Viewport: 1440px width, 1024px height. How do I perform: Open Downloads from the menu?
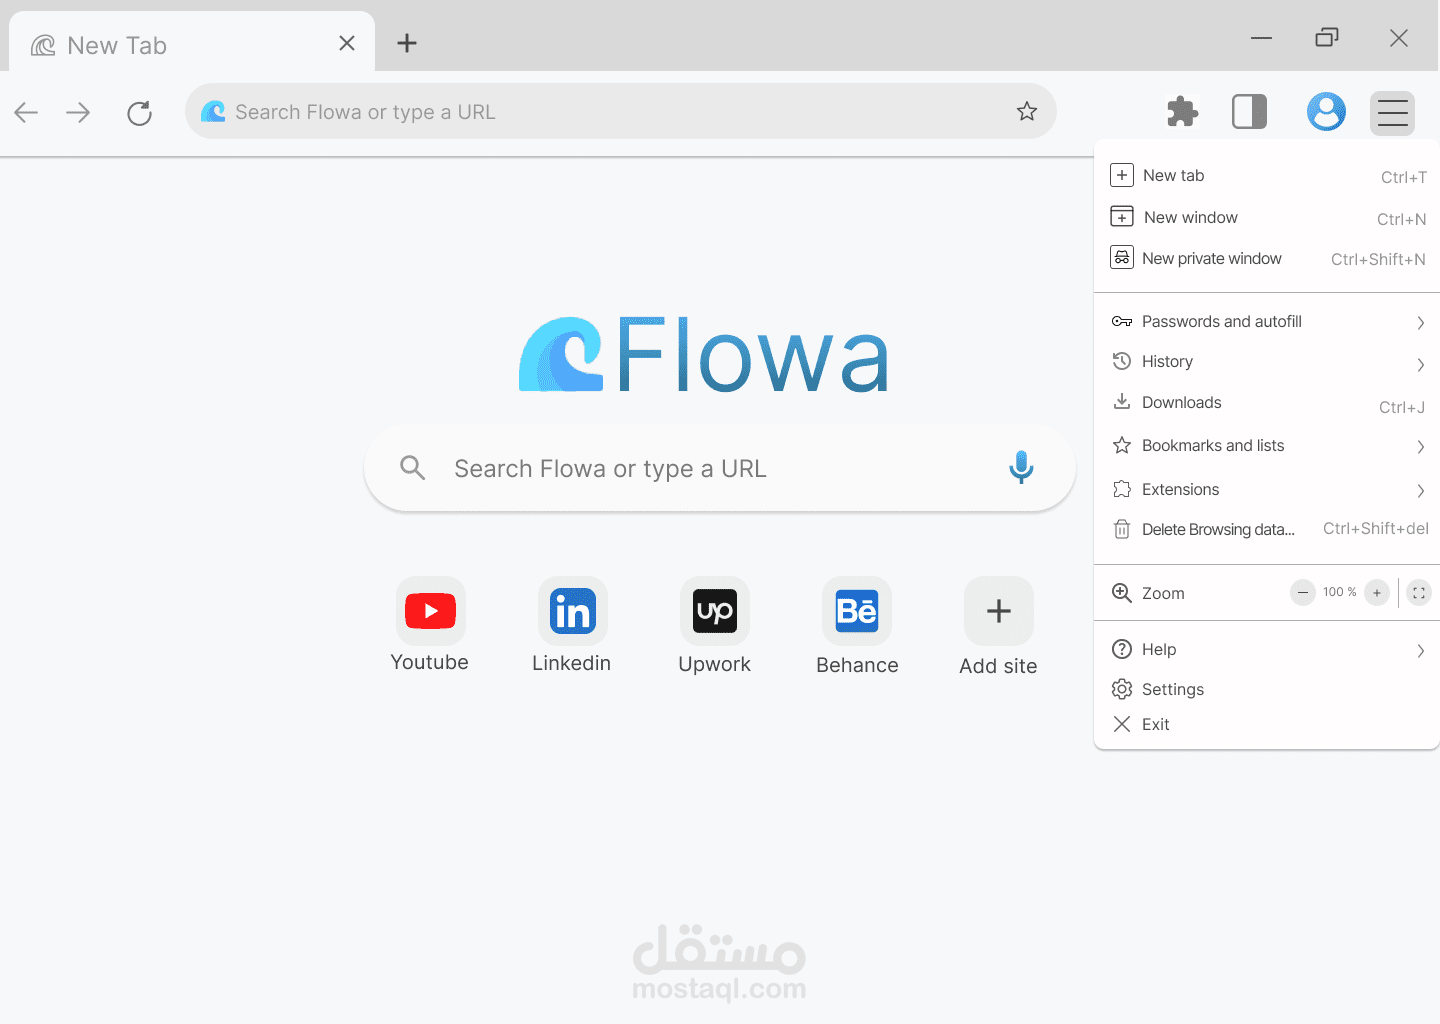tap(1267, 403)
